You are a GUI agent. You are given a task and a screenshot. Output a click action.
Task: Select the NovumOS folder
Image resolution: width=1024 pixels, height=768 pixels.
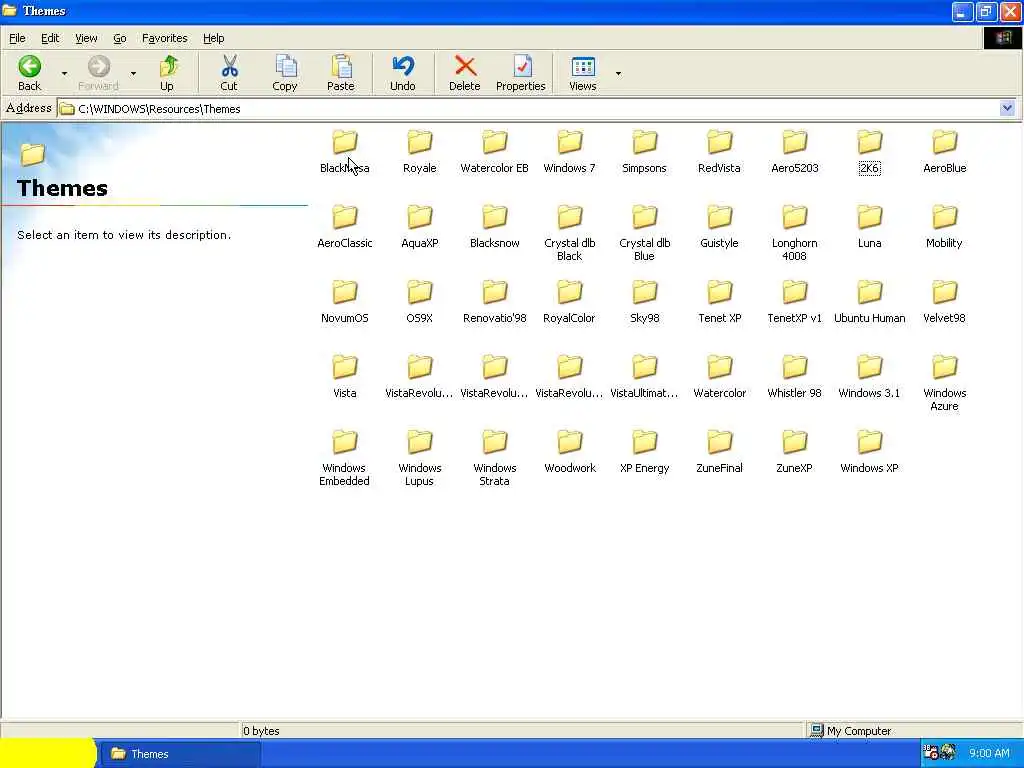pos(345,302)
